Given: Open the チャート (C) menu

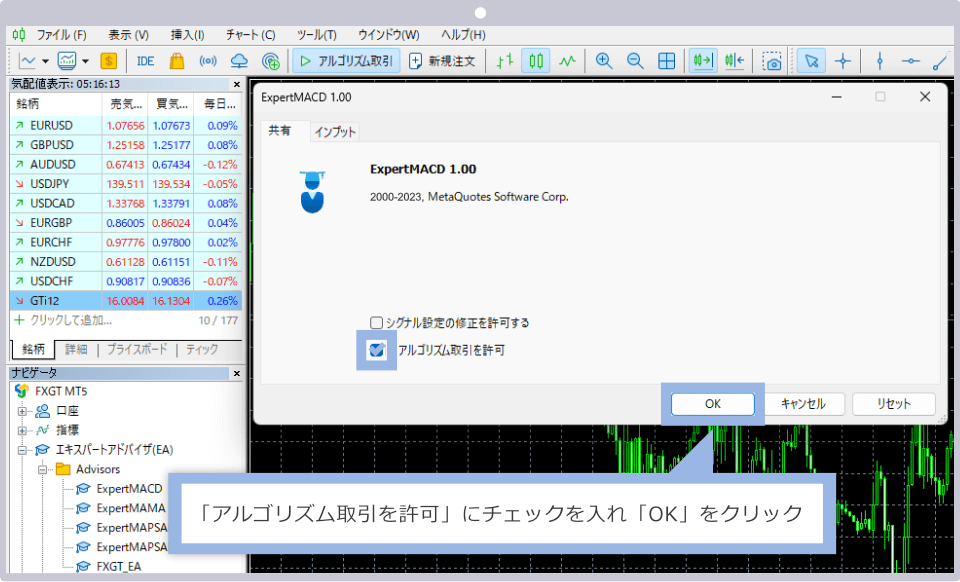Looking at the screenshot, I should coord(250,35).
